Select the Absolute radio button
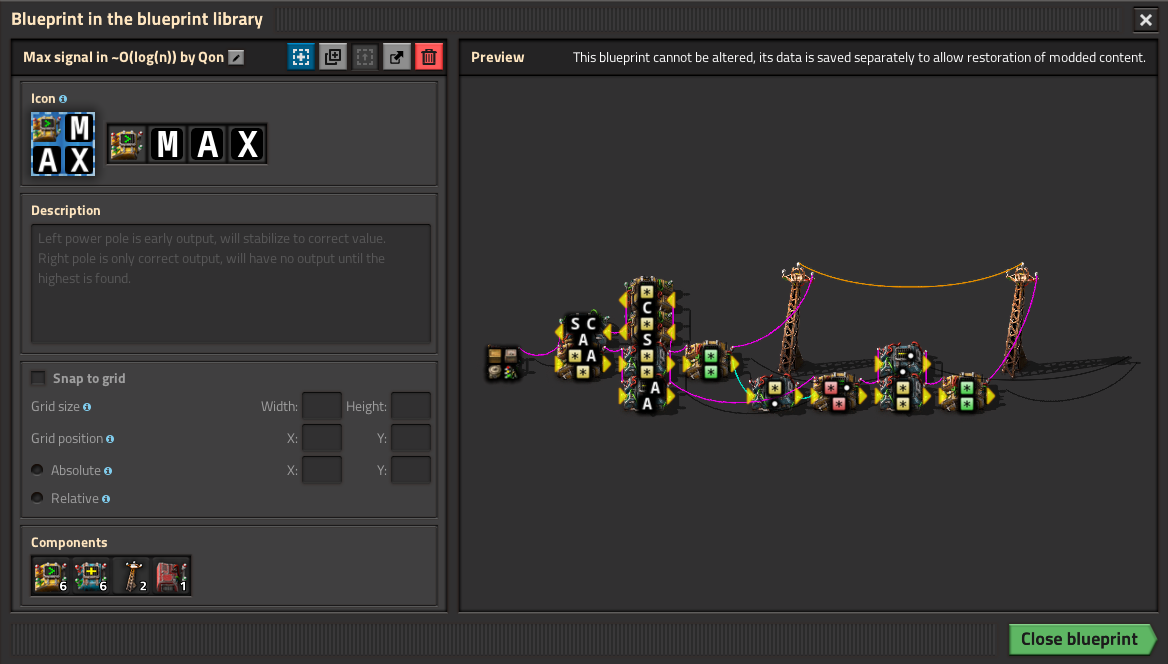The image size is (1168, 664). [x=37, y=469]
